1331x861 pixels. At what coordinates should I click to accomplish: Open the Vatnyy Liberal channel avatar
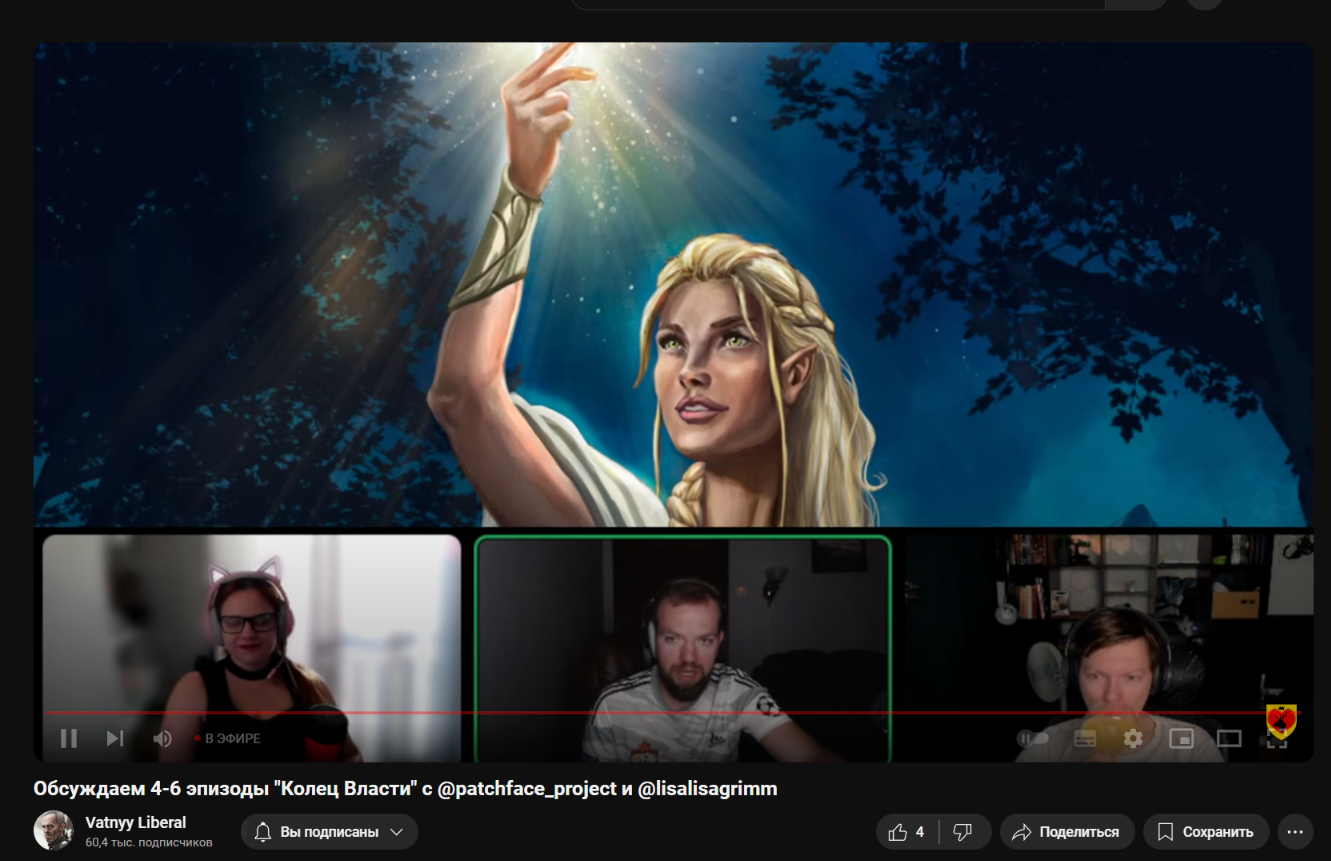pyautogui.click(x=53, y=831)
